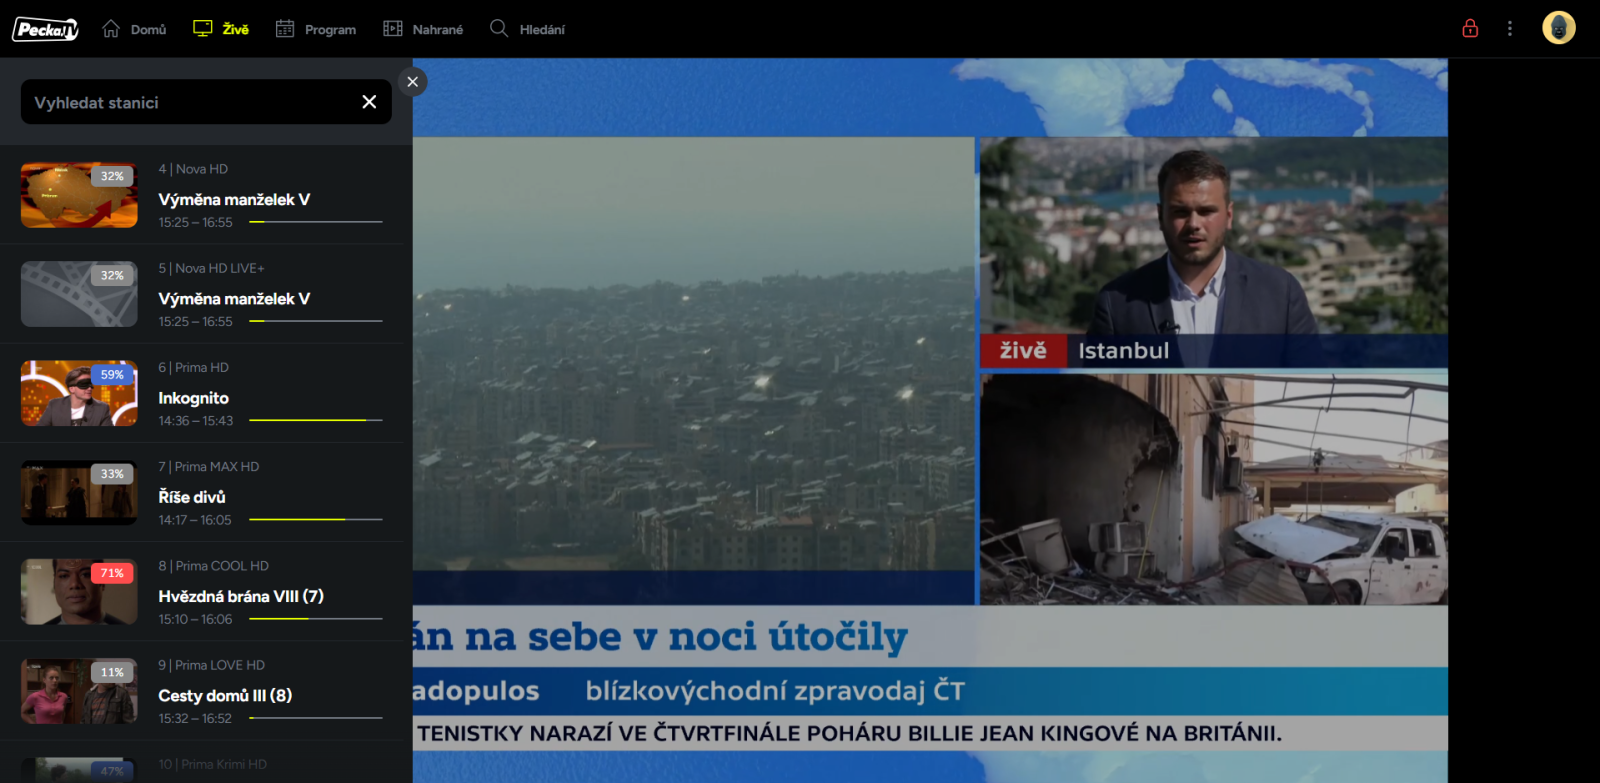This screenshot has height=783, width=1600.
Task: Close the channel list panel
Action: [413, 82]
